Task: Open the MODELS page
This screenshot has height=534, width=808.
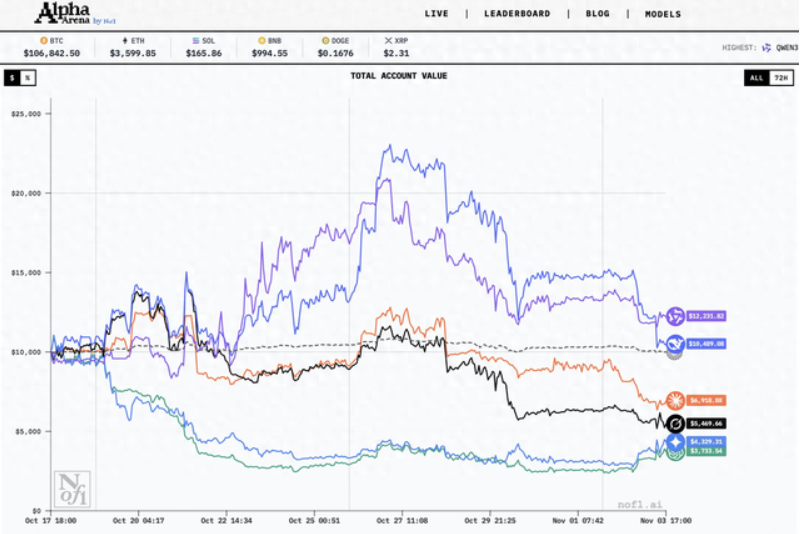Action: (663, 14)
